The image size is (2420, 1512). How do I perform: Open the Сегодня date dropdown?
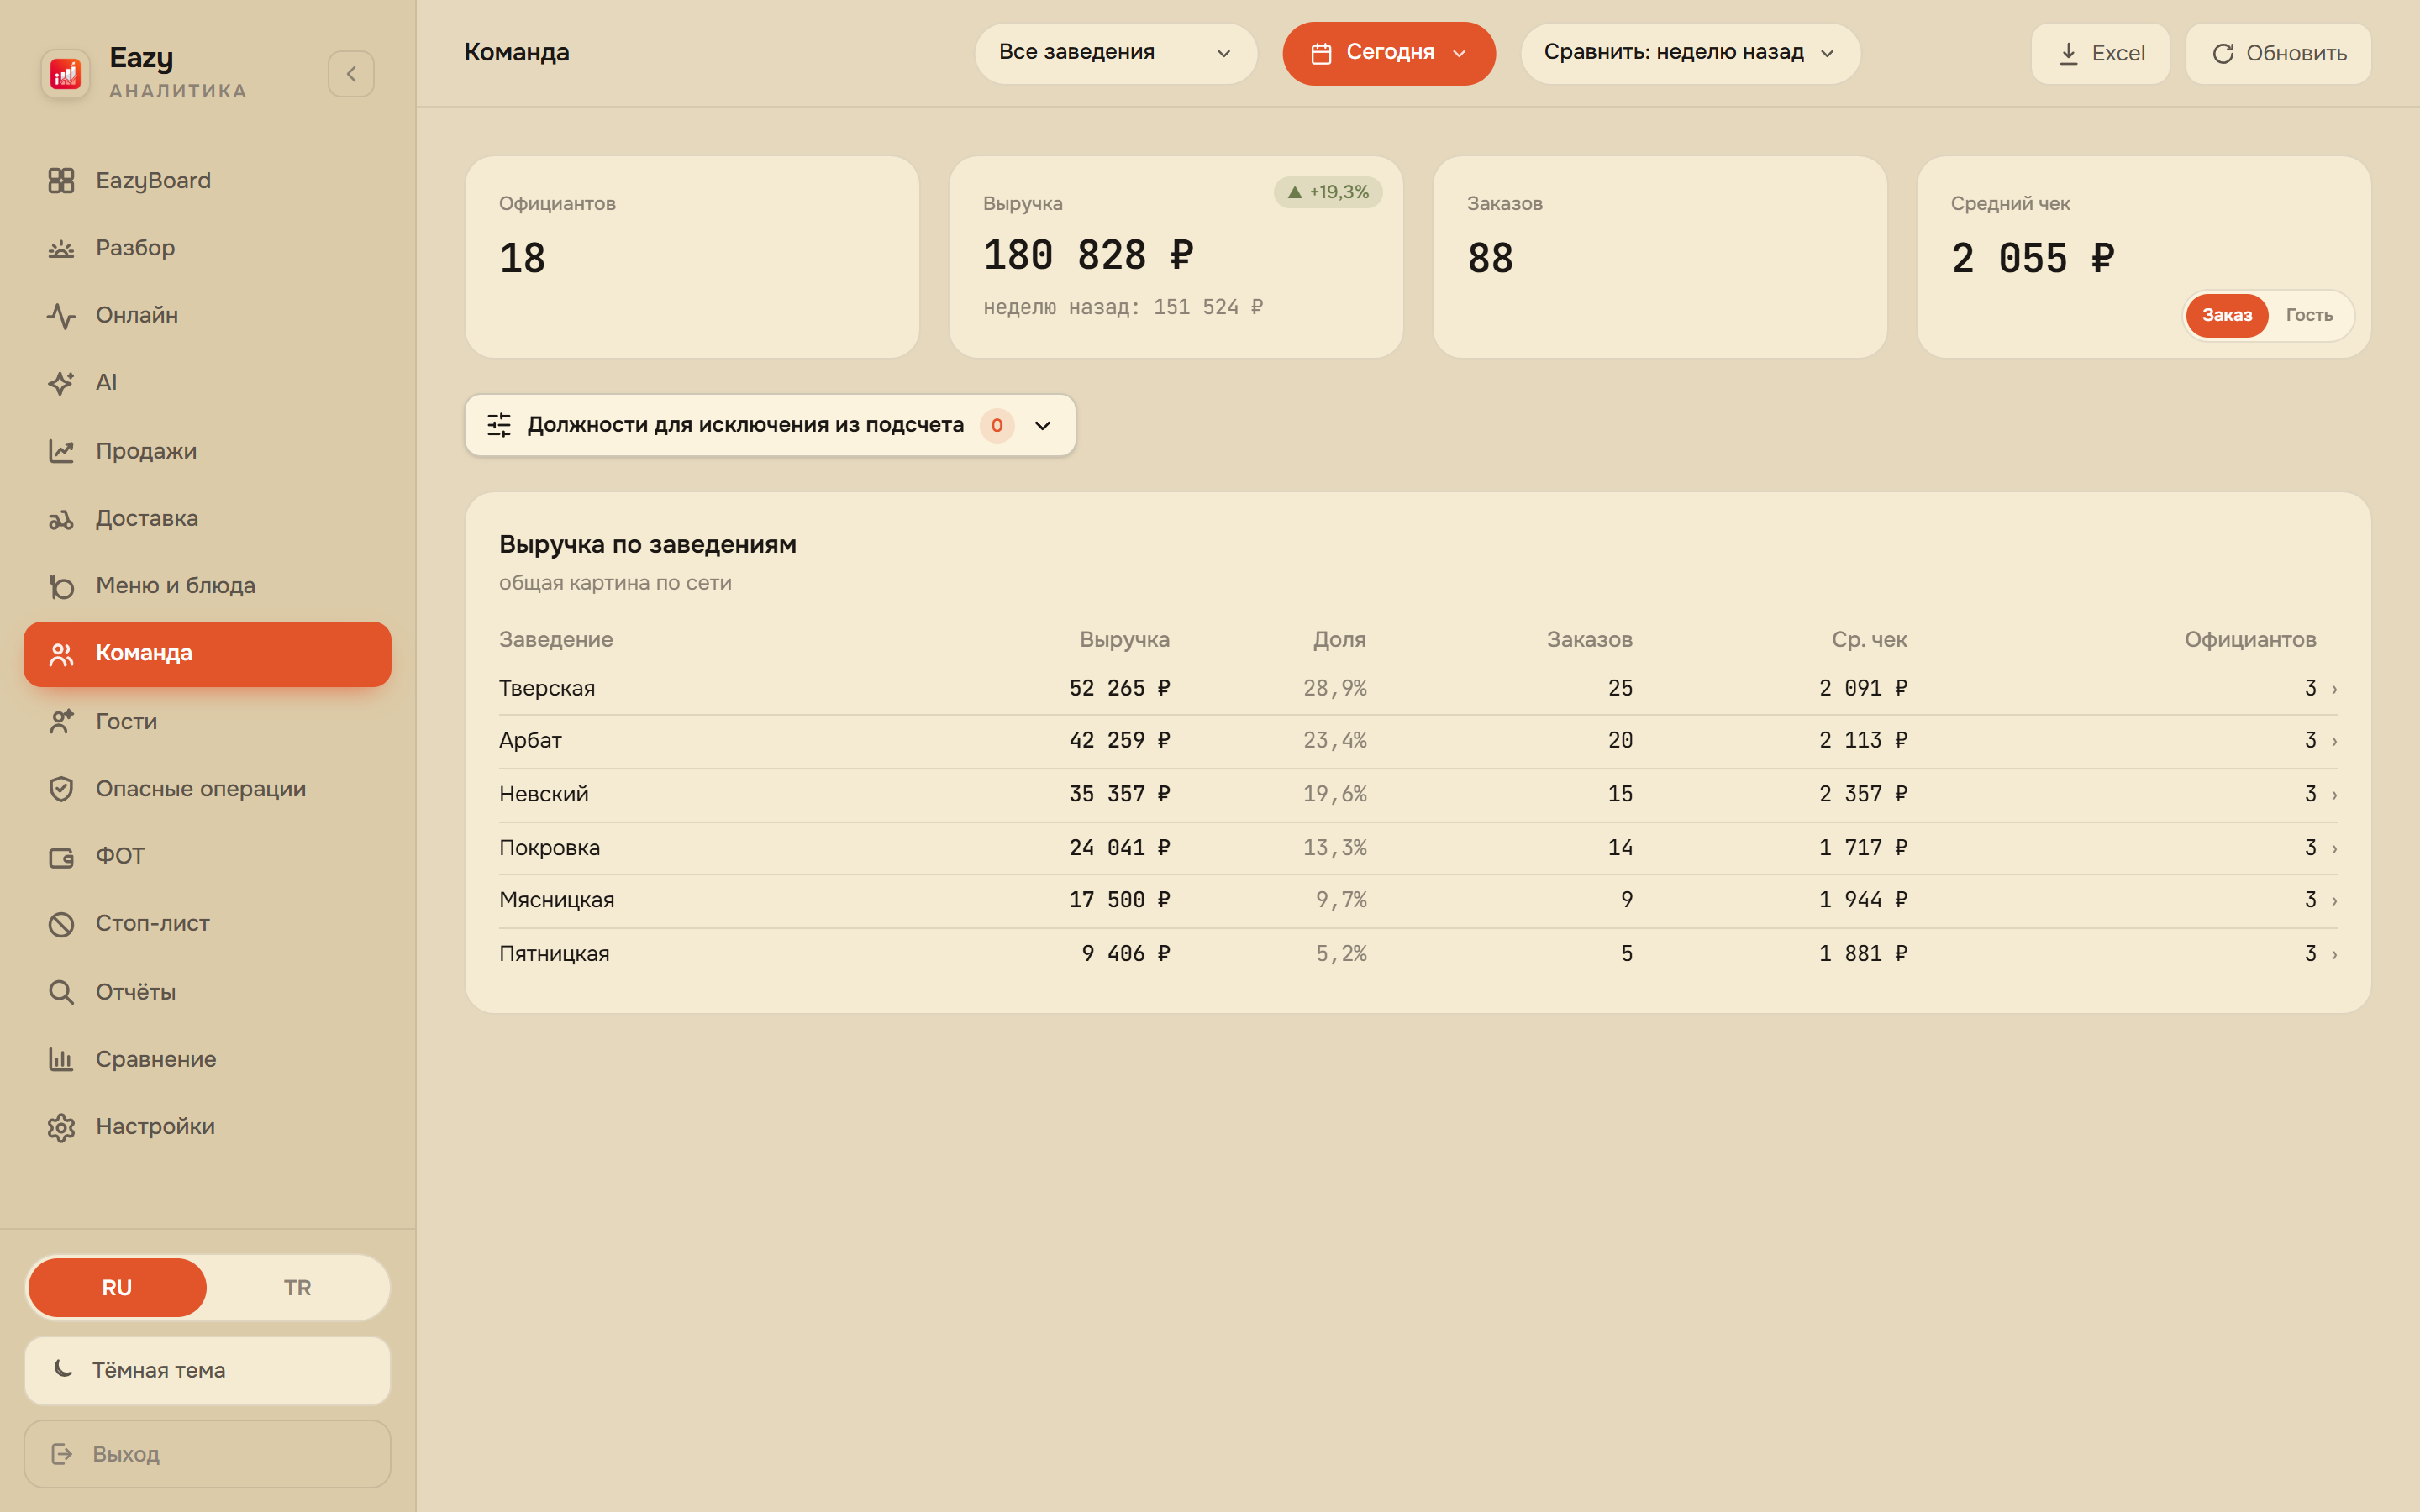[1389, 53]
